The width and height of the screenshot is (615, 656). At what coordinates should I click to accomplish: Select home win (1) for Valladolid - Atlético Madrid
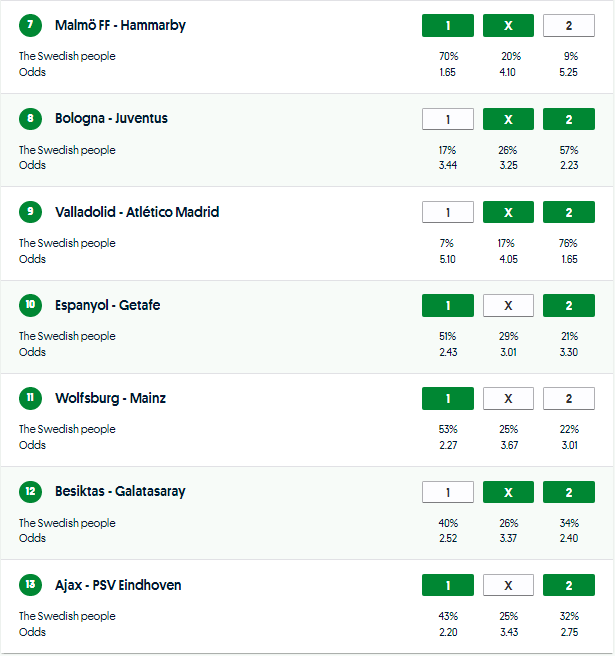[448, 213]
